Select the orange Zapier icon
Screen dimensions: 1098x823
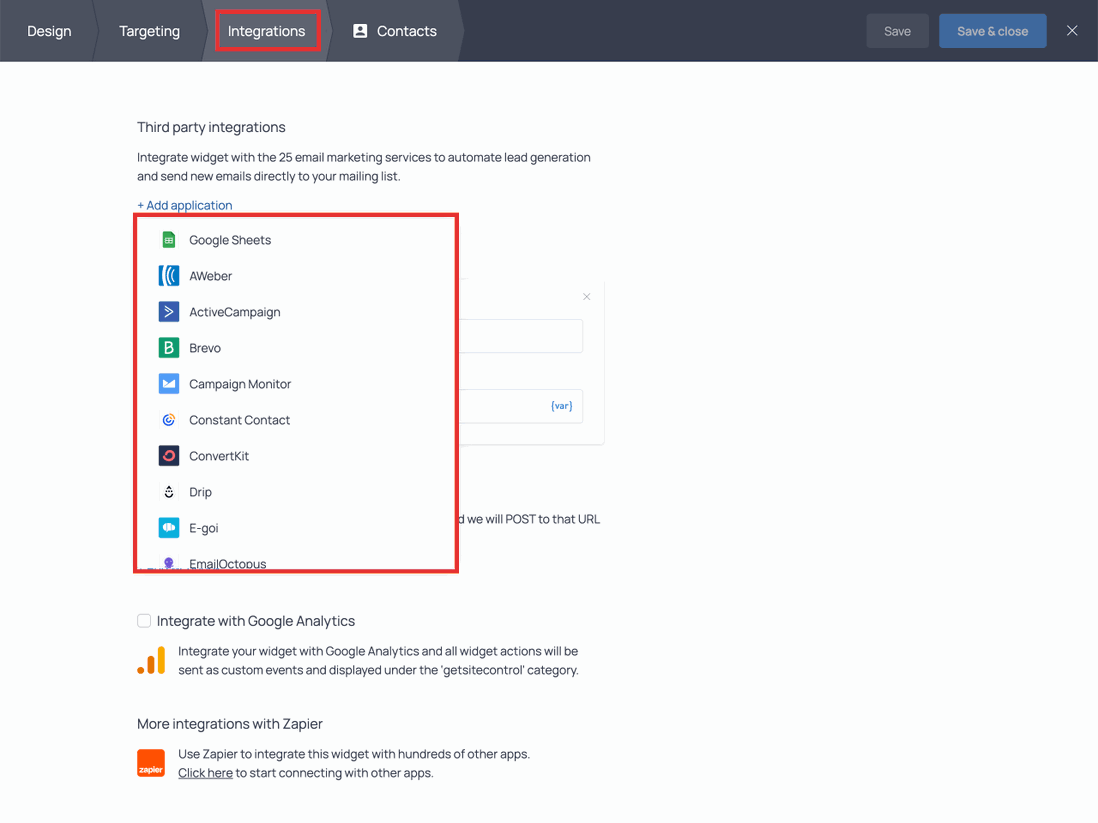[x=151, y=762]
